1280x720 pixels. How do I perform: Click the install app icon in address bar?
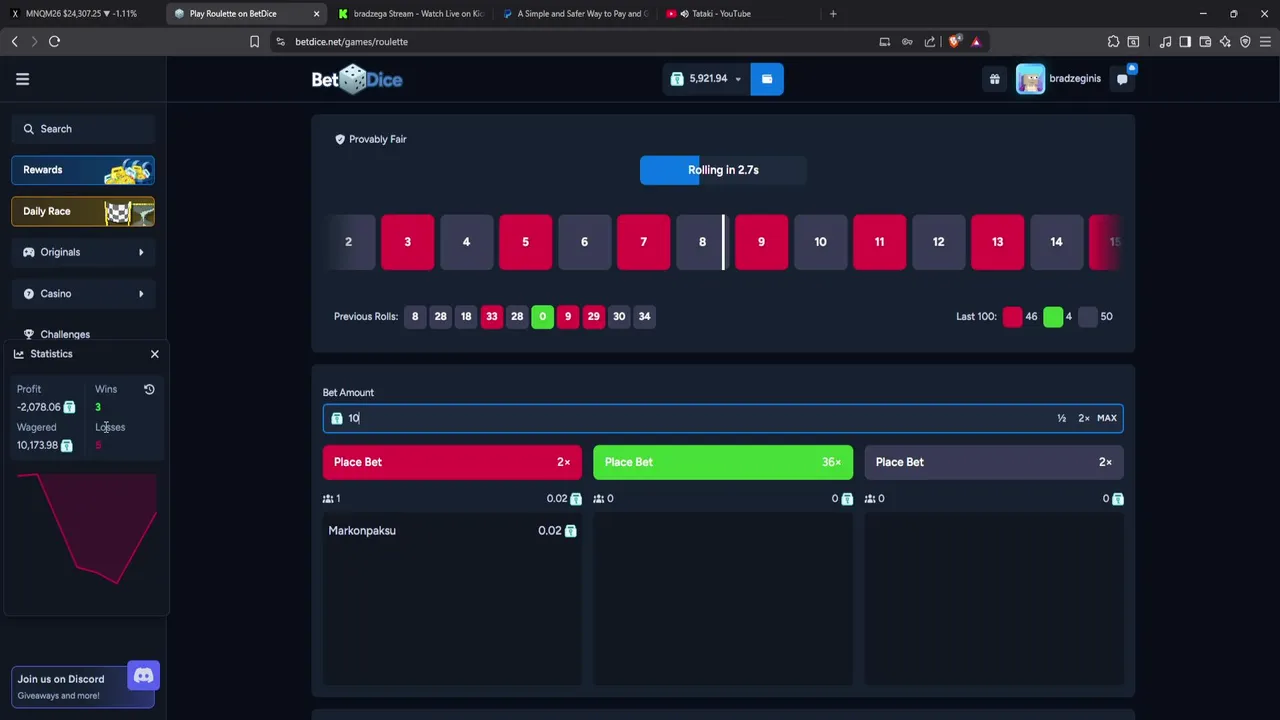coord(884,41)
